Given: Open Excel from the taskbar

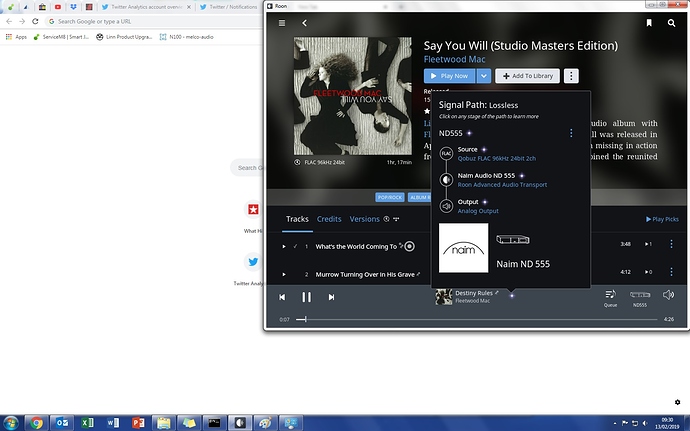Looking at the screenshot, I should tap(87, 423).
